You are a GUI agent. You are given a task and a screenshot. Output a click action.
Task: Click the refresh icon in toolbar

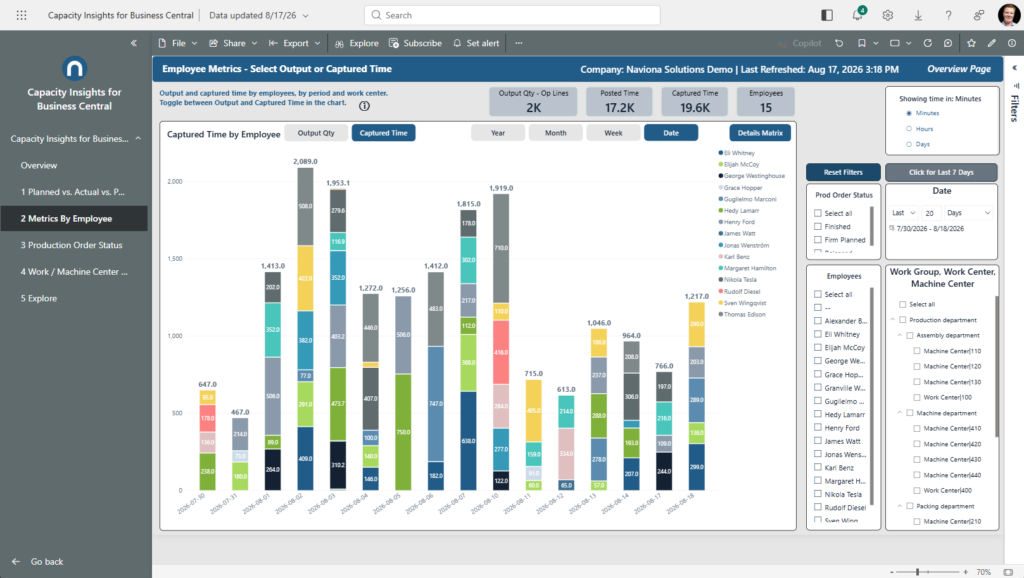pos(927,43)
